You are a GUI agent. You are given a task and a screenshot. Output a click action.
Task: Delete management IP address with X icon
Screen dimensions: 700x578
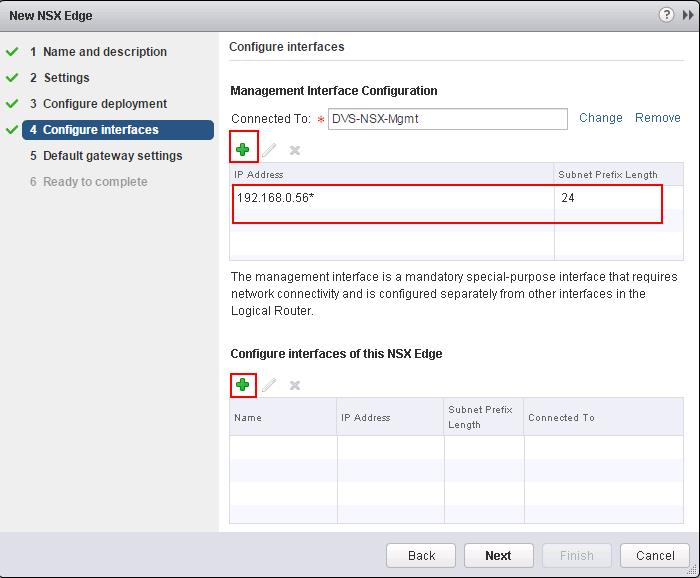295,150
